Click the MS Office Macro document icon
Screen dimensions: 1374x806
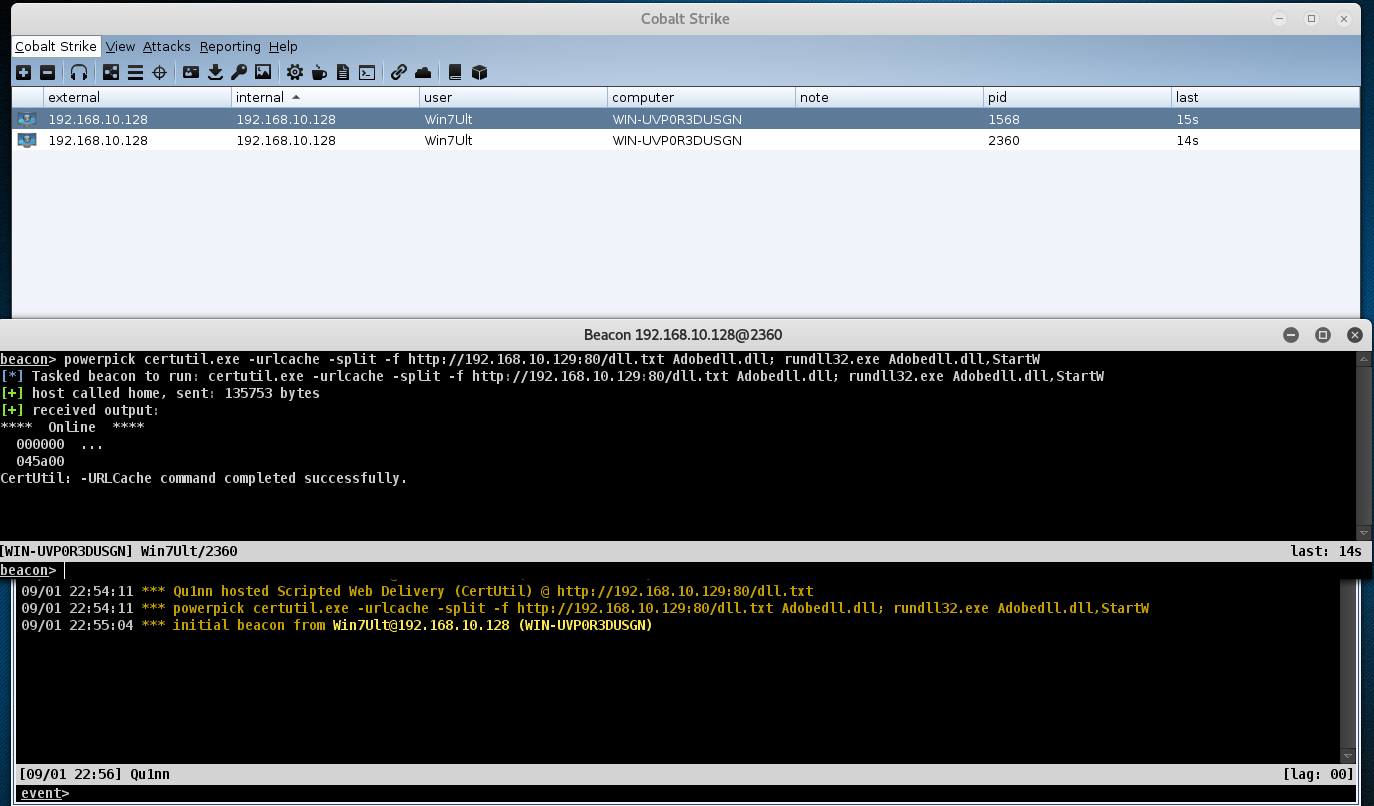[343, 72]
